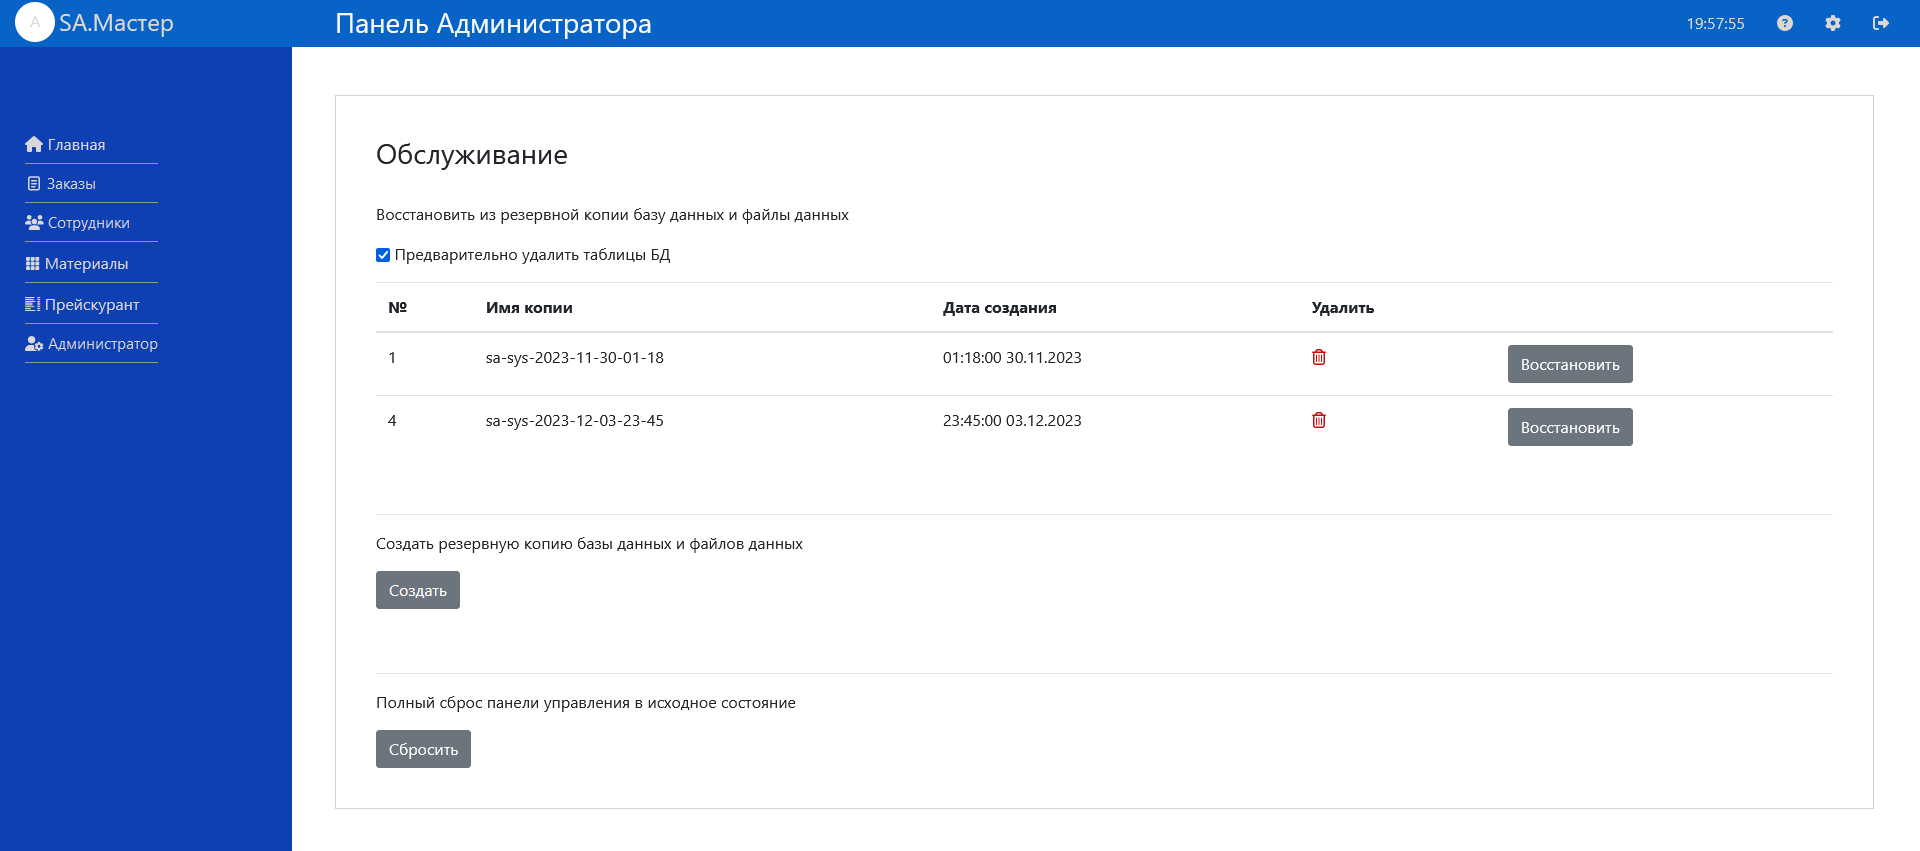The image size is (1920, 851).
Task: Click the 'Удалить' column header
Action: click(x=1342, y=307)
